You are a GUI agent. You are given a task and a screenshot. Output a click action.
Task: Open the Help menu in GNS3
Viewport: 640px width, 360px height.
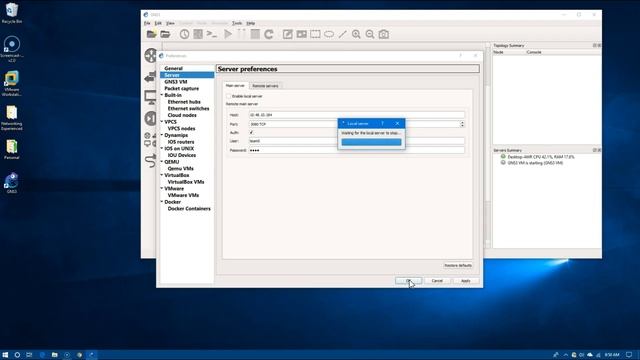(x=251, y=23)
